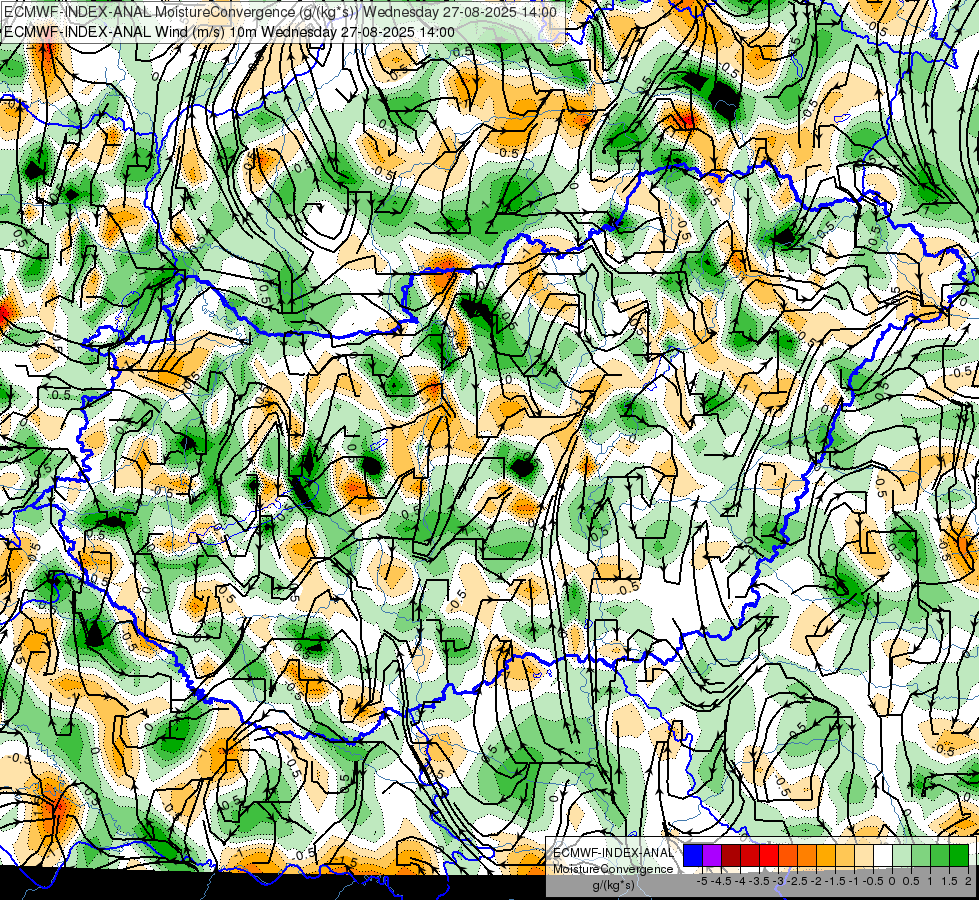This screenshot has width=979, height=900.
Task: Click the blue legend color swatch
Action: [693, 855]
